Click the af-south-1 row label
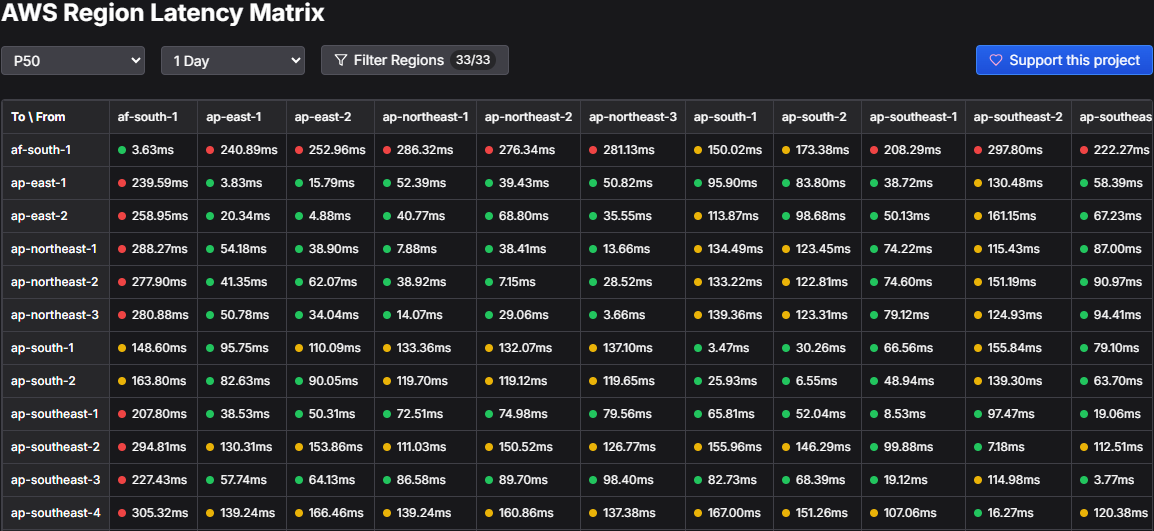 (x=56, y=150)
